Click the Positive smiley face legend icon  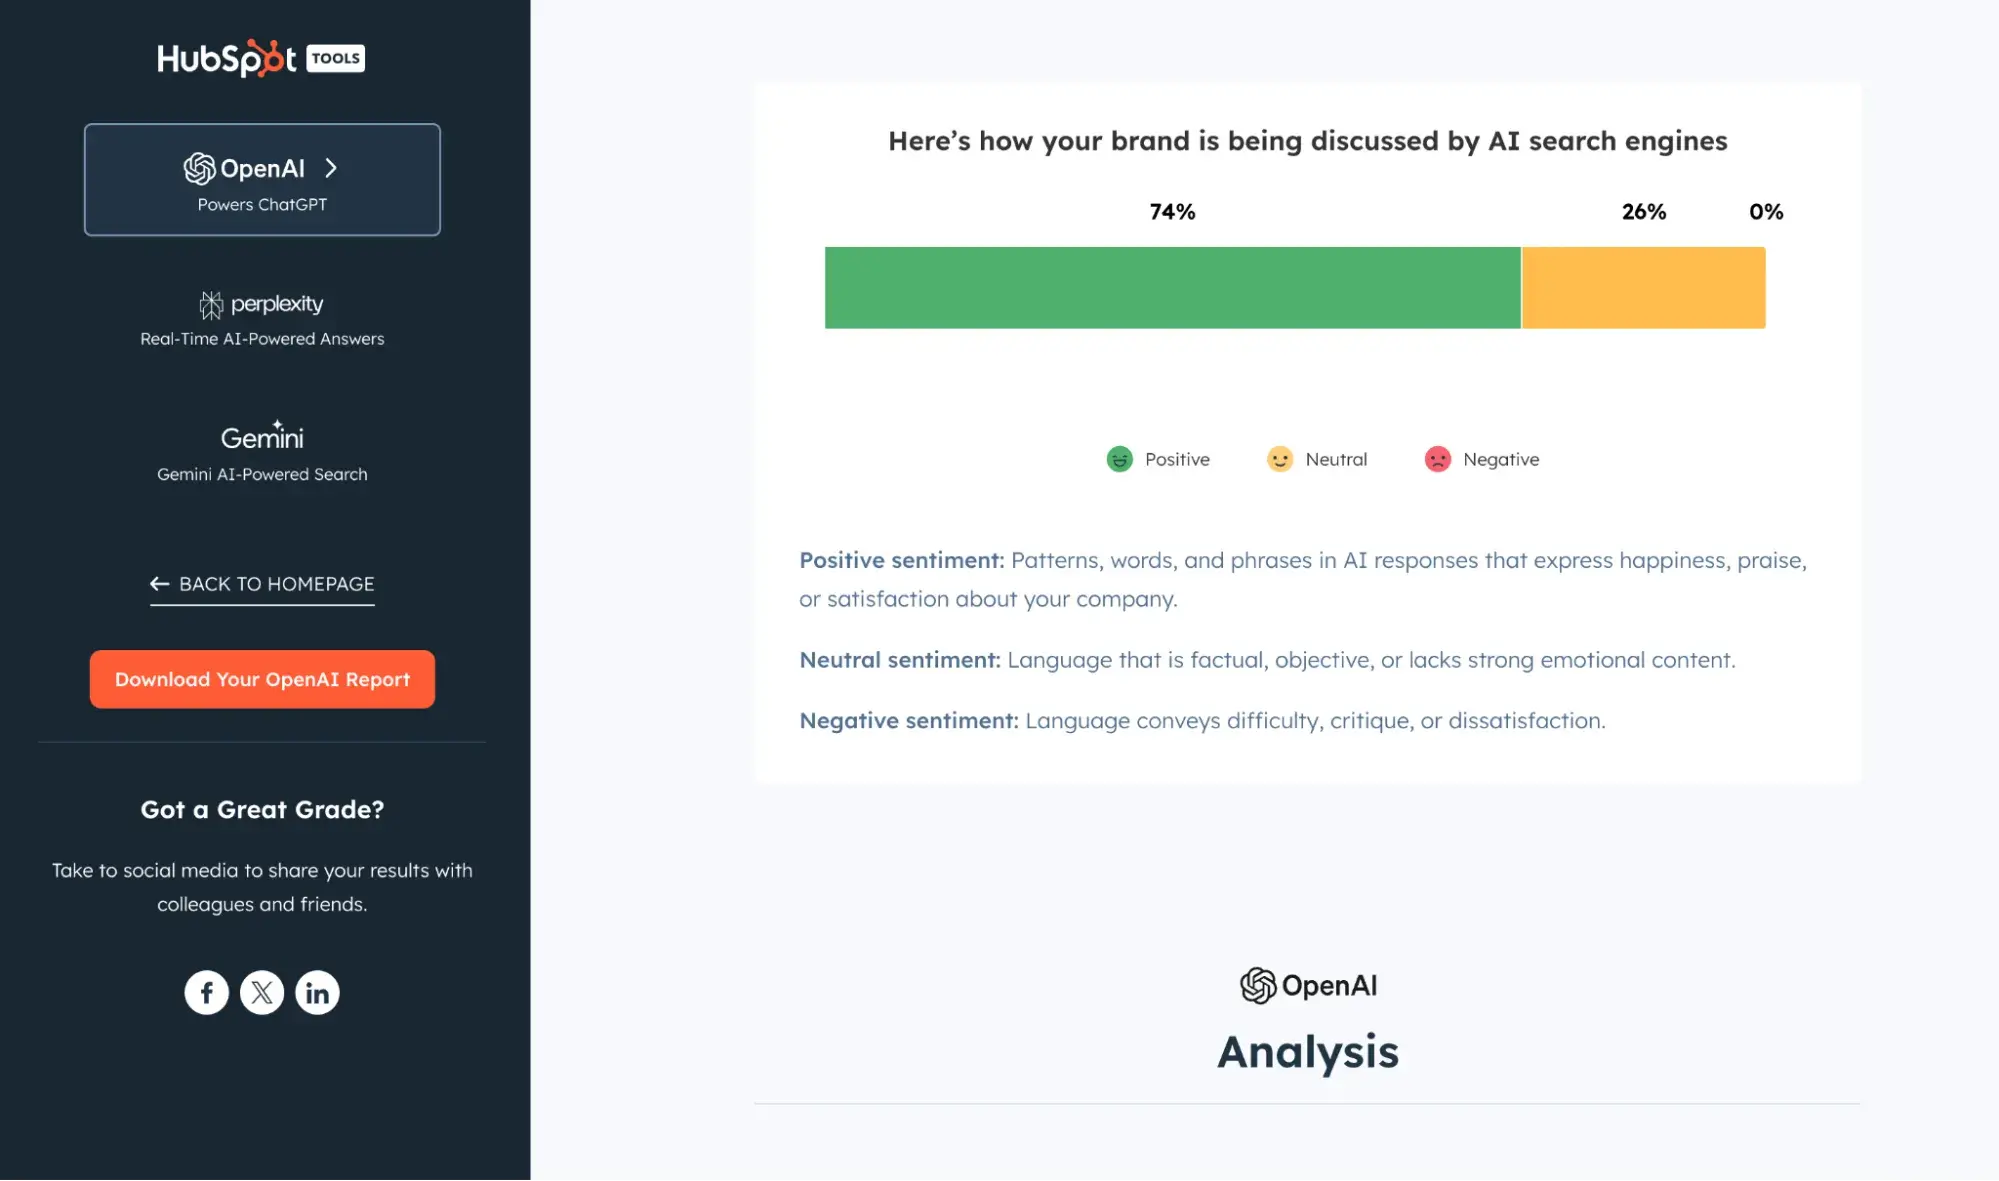point(1119,459)
